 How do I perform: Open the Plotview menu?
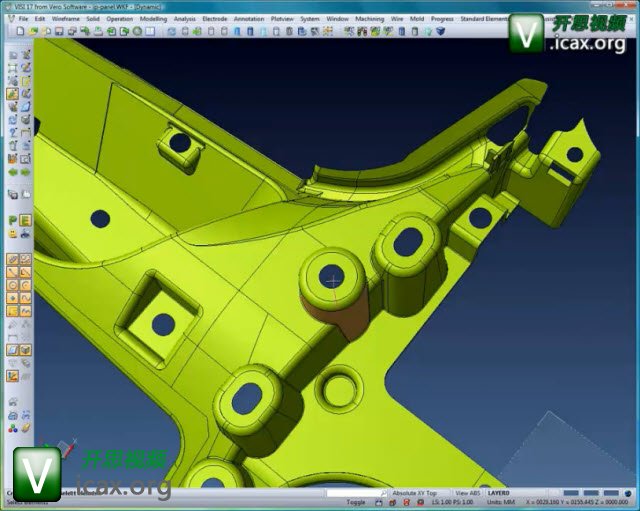pos(282,19)
